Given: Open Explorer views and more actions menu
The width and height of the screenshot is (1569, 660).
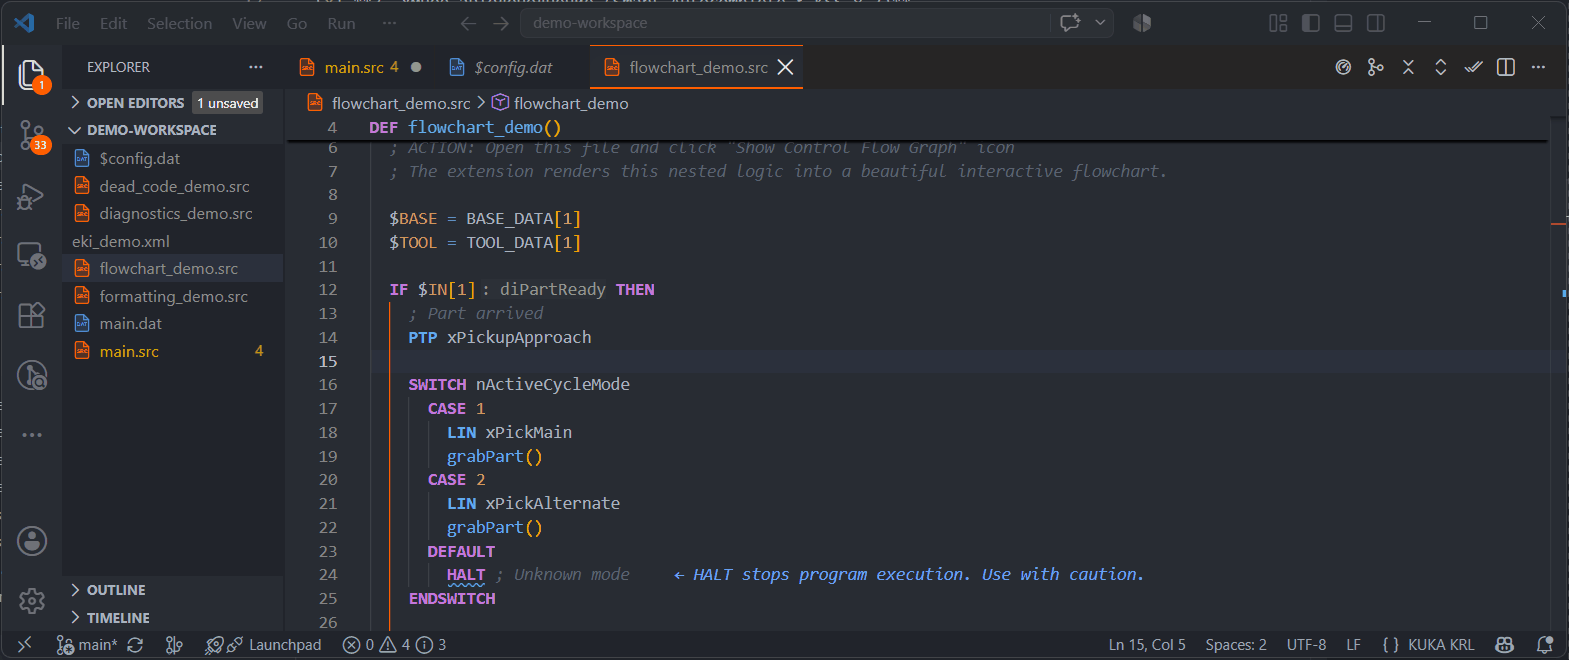Looking at the screenshot, I should (256, 67).
